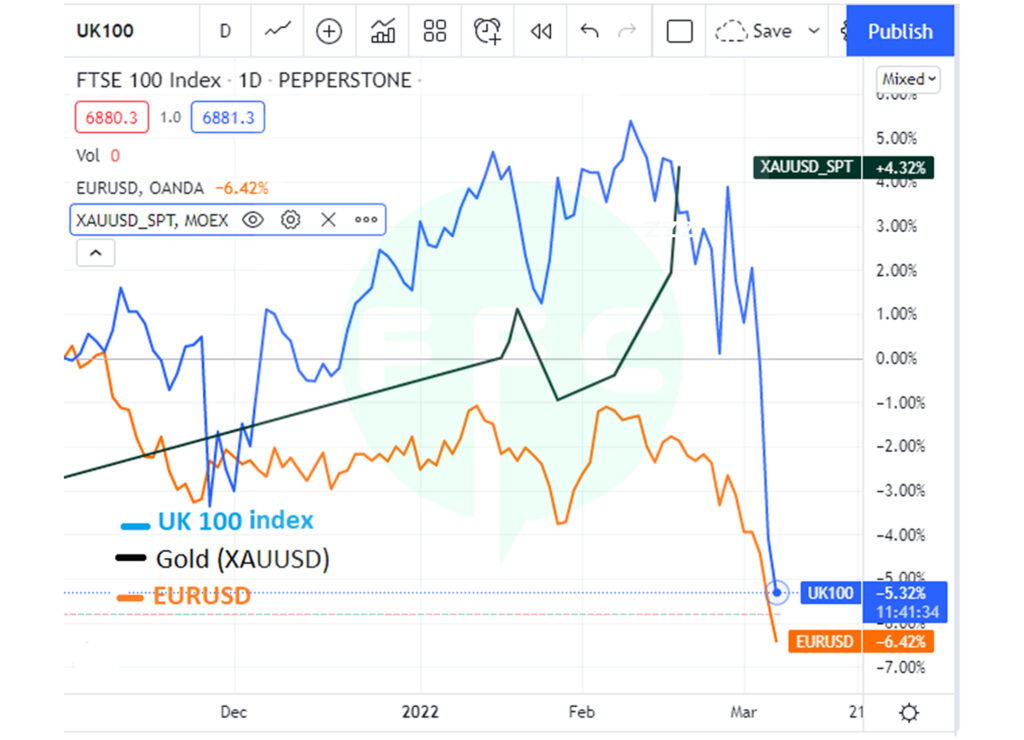This screenshot has height=740, width=1024.
Task: Create an alert with the alarm clock icon
Action: point(487,32)
